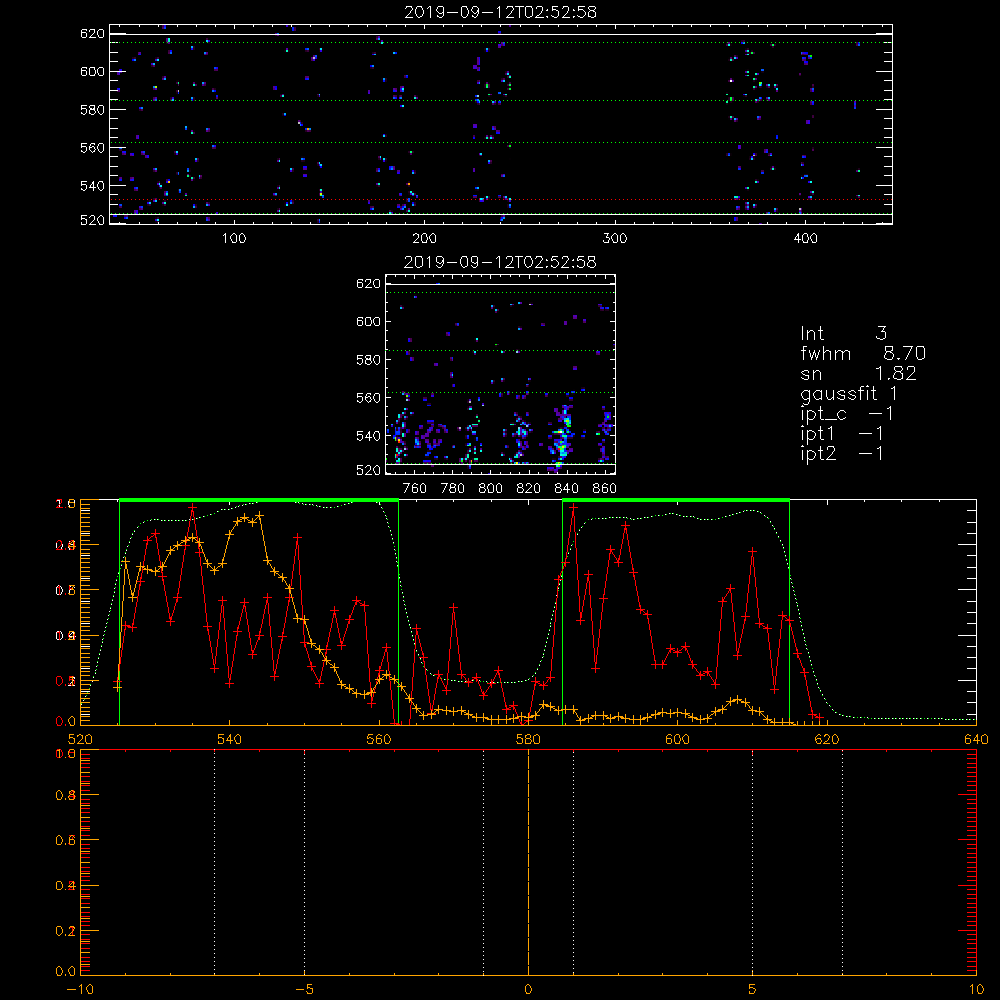
Task: Click y-axis label 600 on the top plot
Action: click(x=92, y=71)
